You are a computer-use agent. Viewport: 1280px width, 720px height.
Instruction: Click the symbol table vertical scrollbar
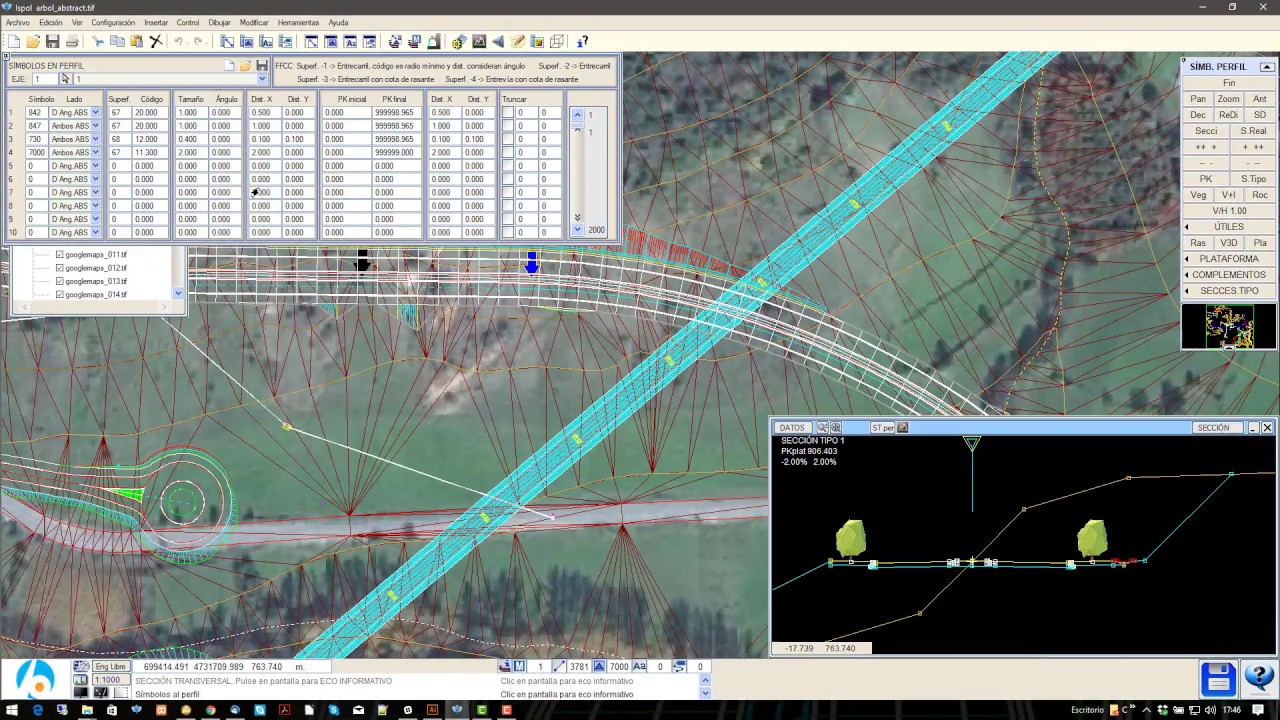coord(577,170)
